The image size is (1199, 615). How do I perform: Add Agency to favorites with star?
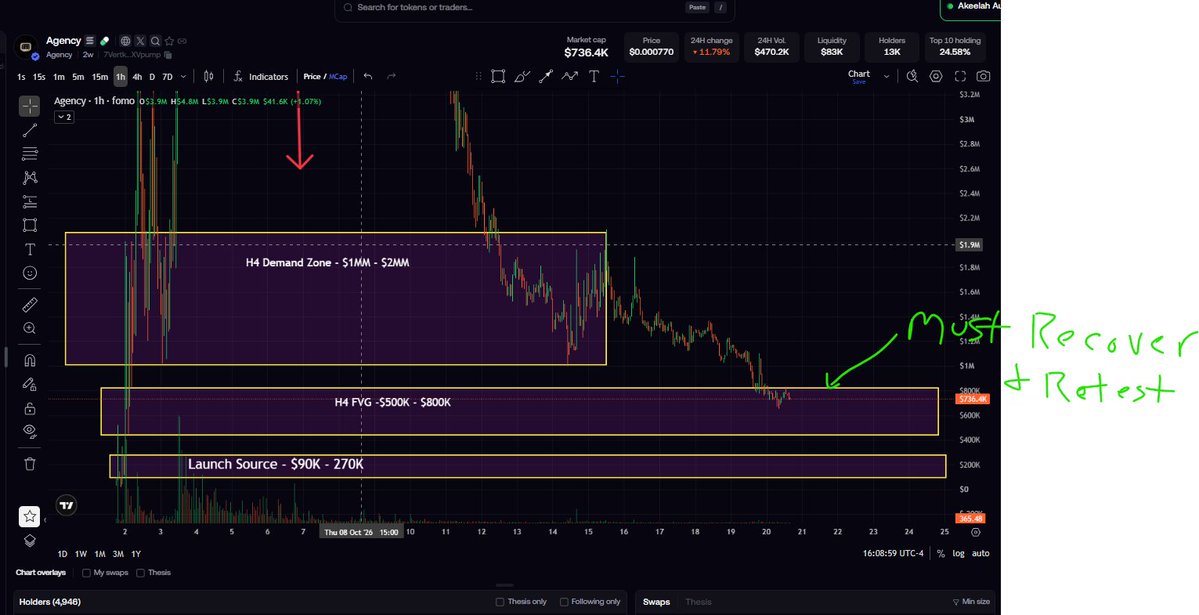169,41
